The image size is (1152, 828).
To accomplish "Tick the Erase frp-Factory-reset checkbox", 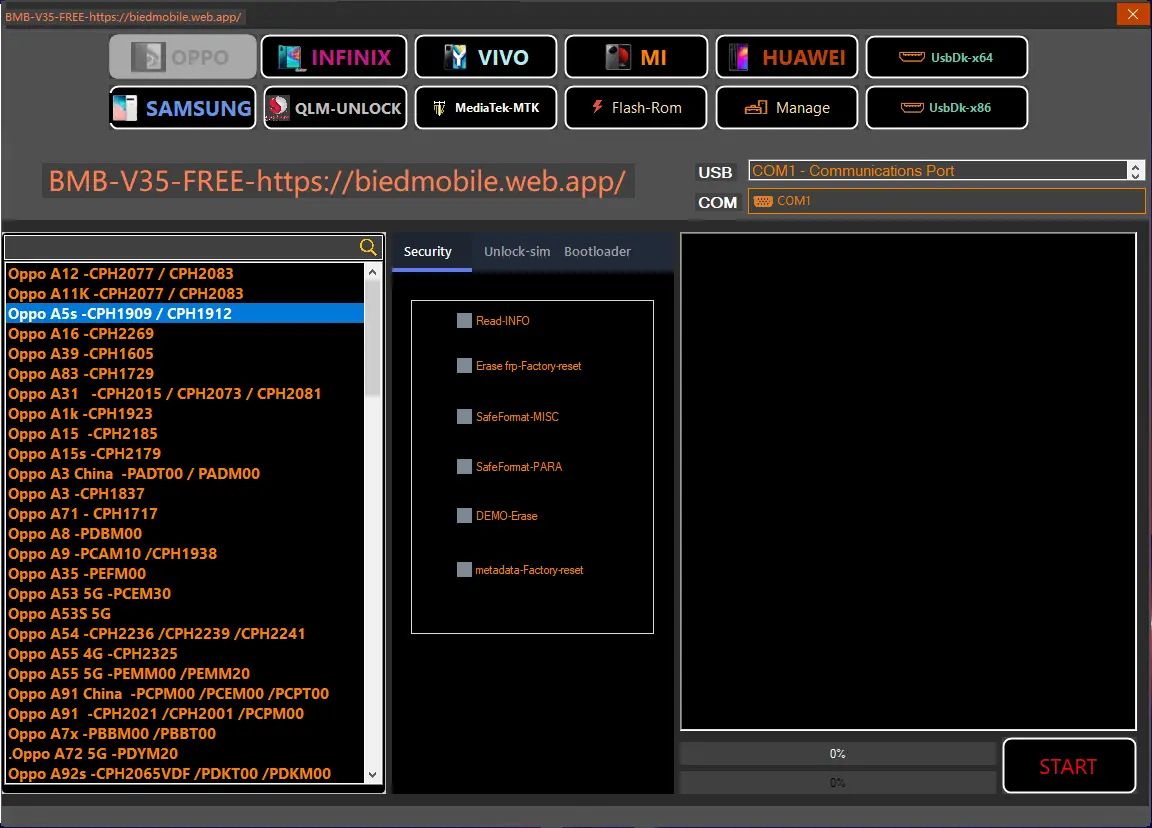I will pos(464,366).
